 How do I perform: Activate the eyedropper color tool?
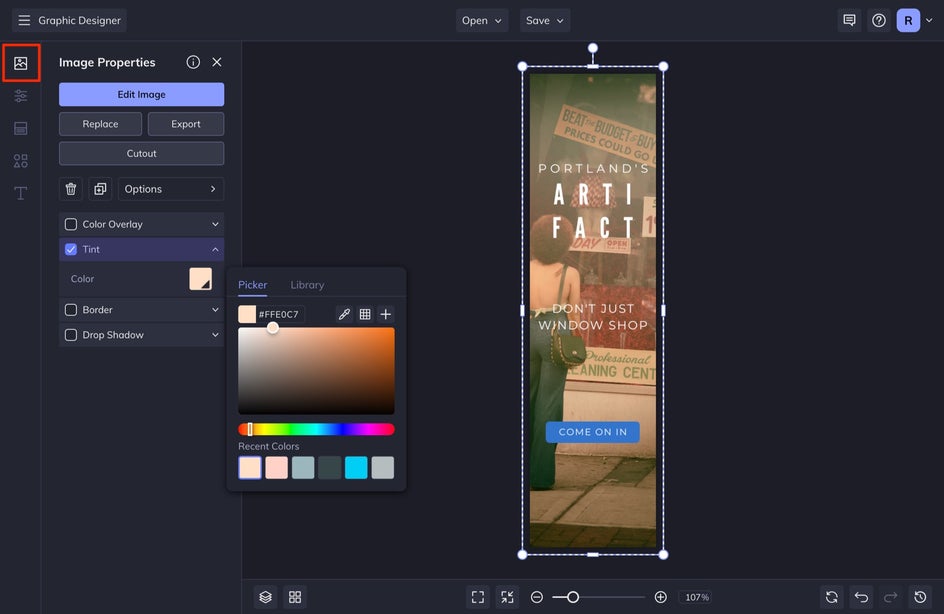tap(344, 314)
